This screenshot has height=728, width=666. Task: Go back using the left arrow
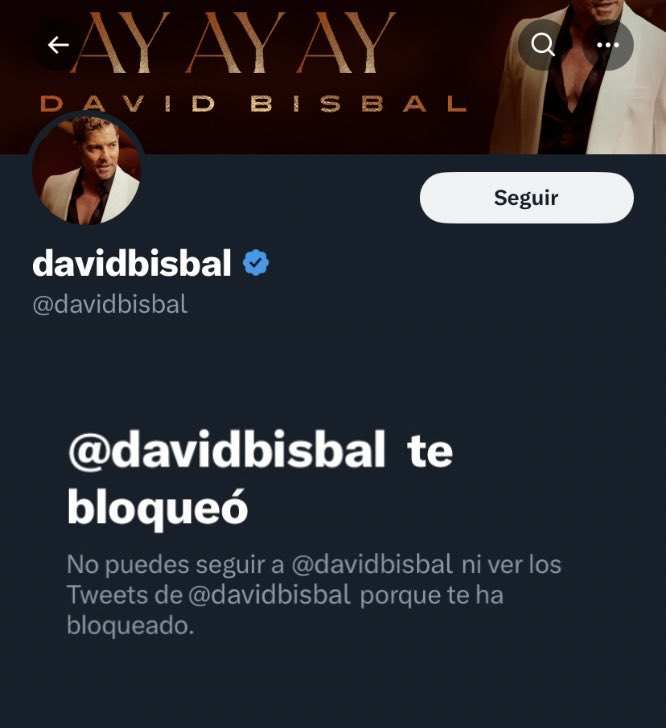pyautogui.click(x=58, y=45)
